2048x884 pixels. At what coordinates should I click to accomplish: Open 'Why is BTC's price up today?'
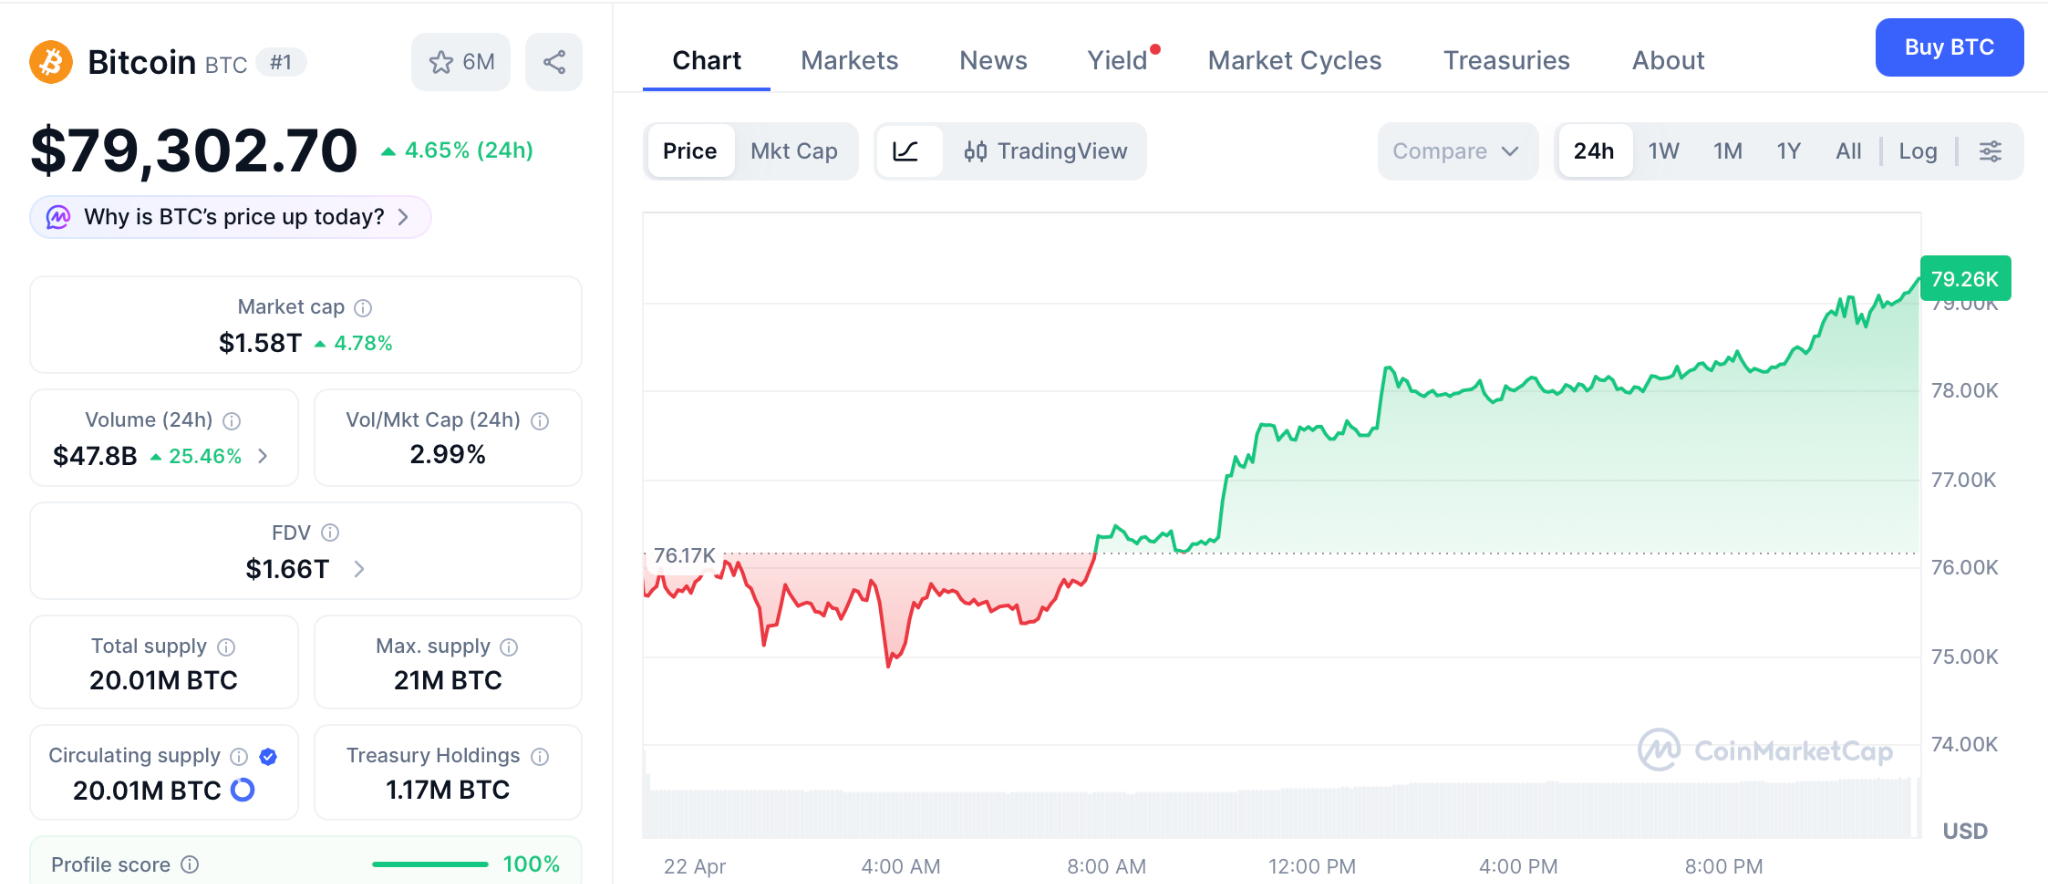[x=231, y=217]
